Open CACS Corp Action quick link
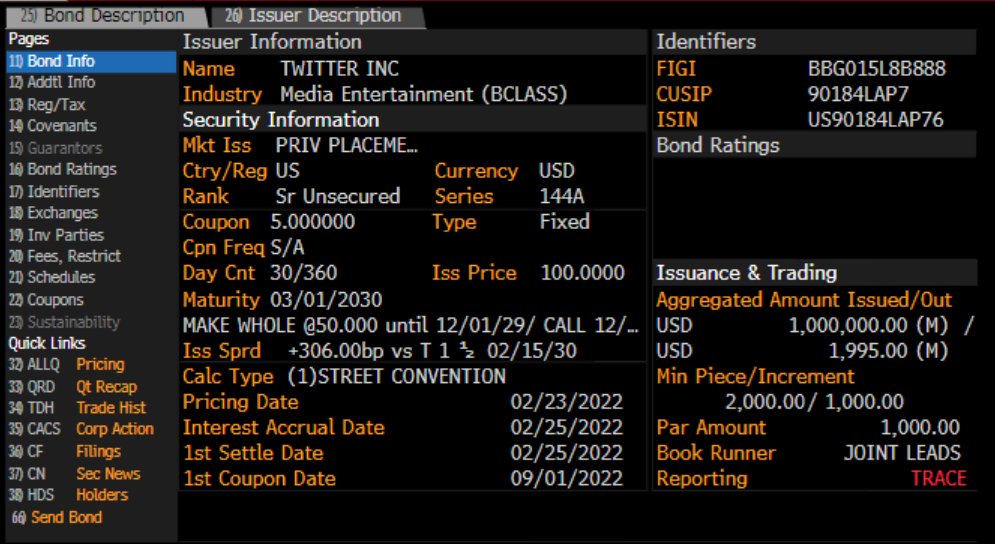 tap(81, 429)
